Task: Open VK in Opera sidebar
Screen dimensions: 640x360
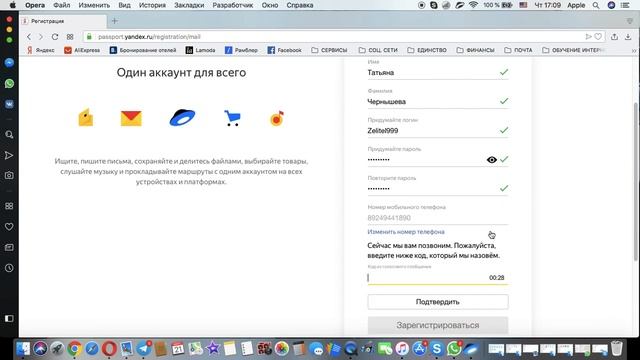Action: pos(9,104)
